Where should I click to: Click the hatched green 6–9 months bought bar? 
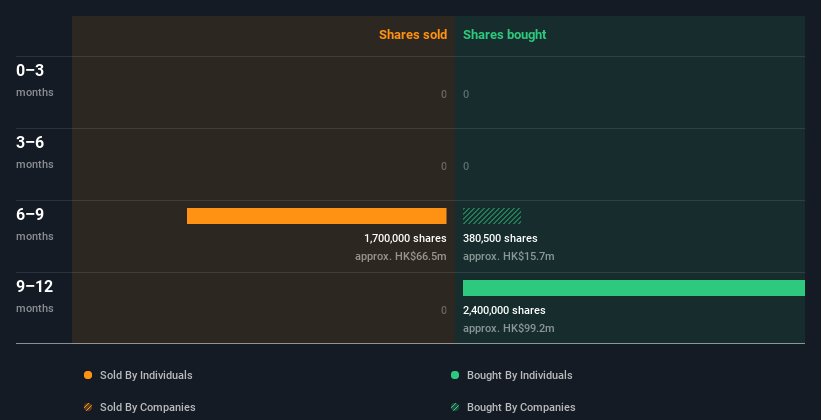click(x=492, y=216)
